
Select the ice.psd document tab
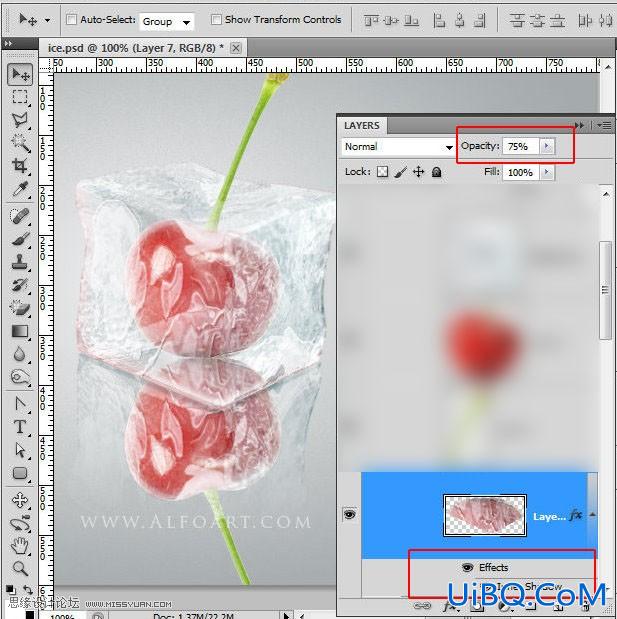click(136, 48)
